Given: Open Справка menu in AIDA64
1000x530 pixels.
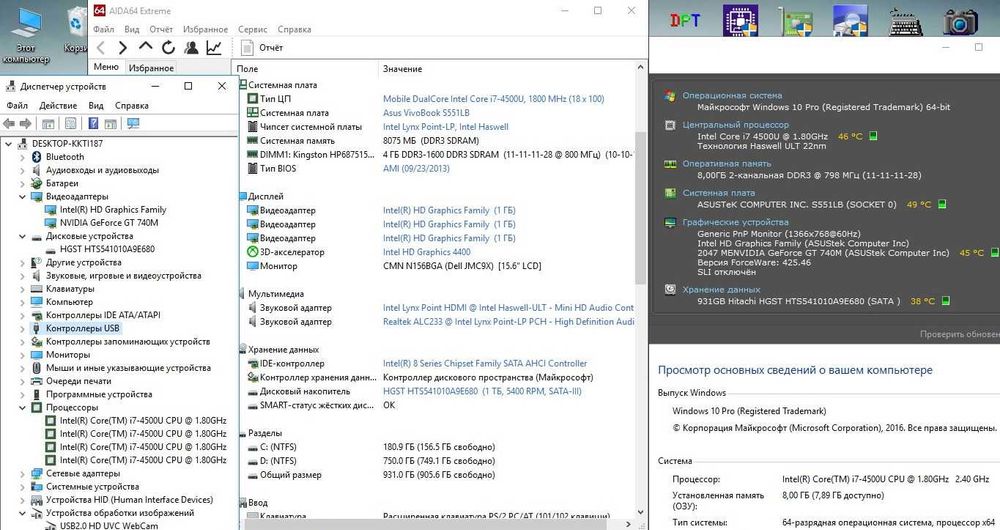Looking at the screenshot, I should coord(294,29).
